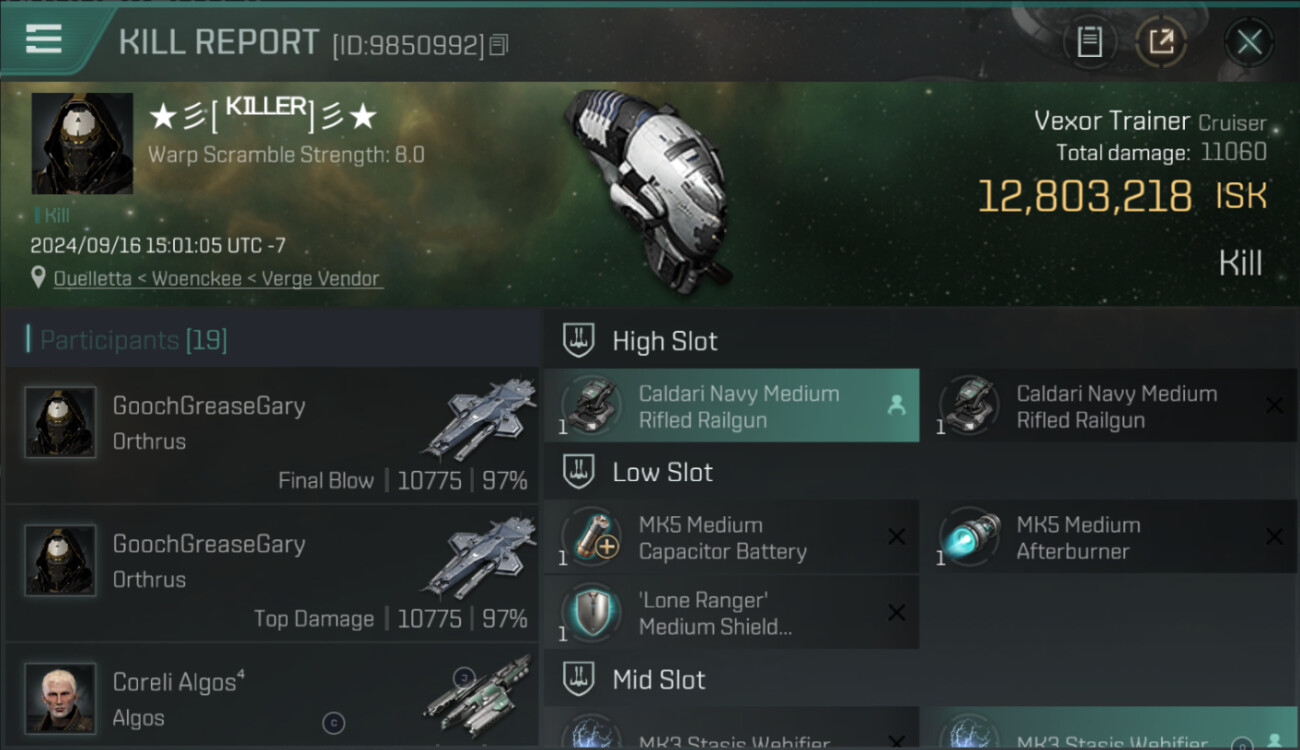1300x750 pixels.
Task: Copy the kill report ID
Action: 499,44
